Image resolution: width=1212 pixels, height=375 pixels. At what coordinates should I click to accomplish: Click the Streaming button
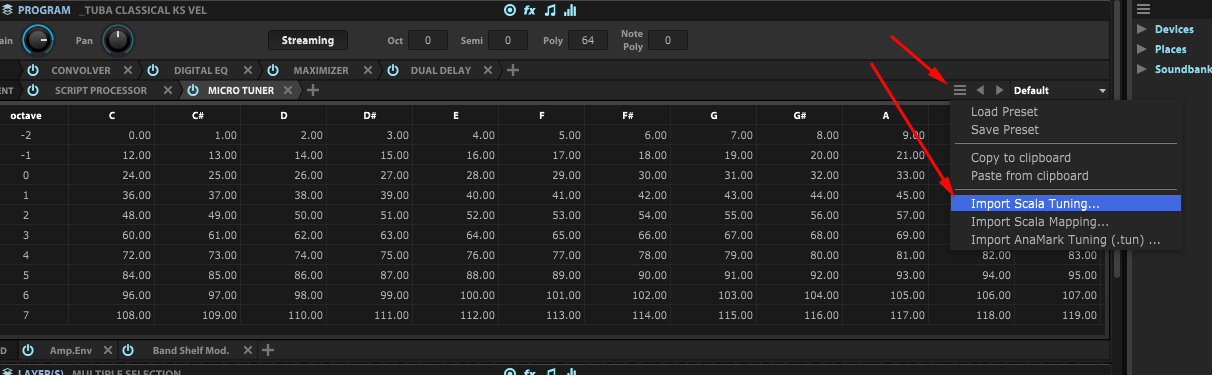(x=308, y=41)
